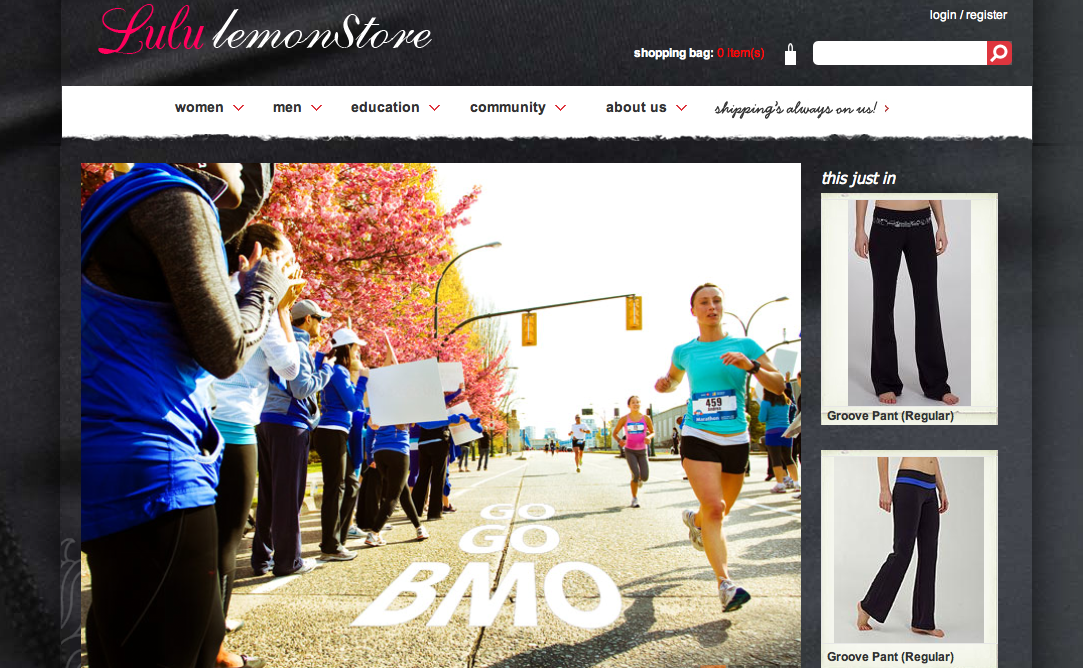Click the Lulu lemon Store logo
1083x668 pixels.
coord(265,31)
